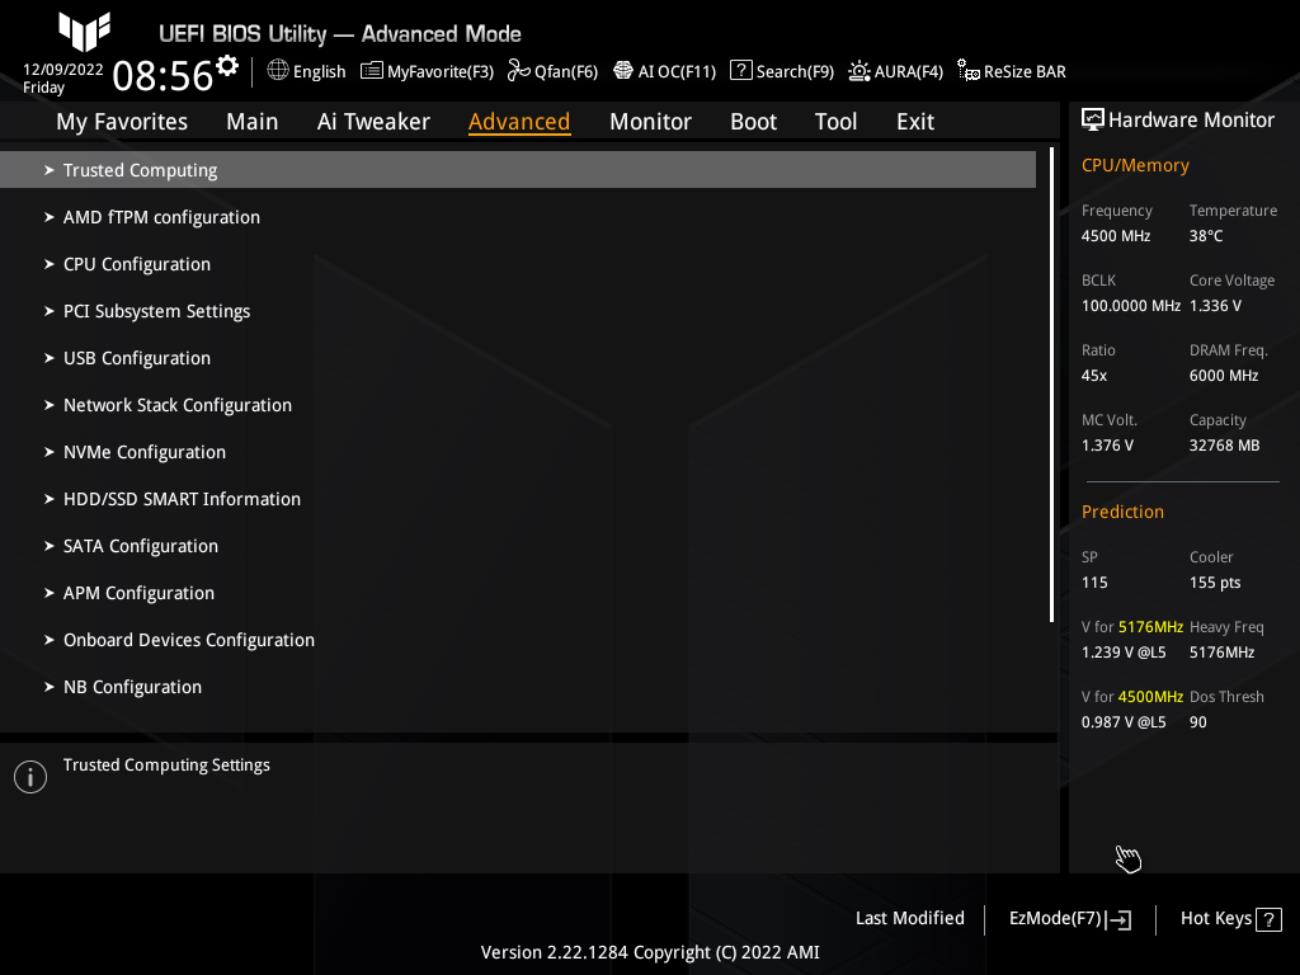
Task: Change language from English
Action: 319,72
